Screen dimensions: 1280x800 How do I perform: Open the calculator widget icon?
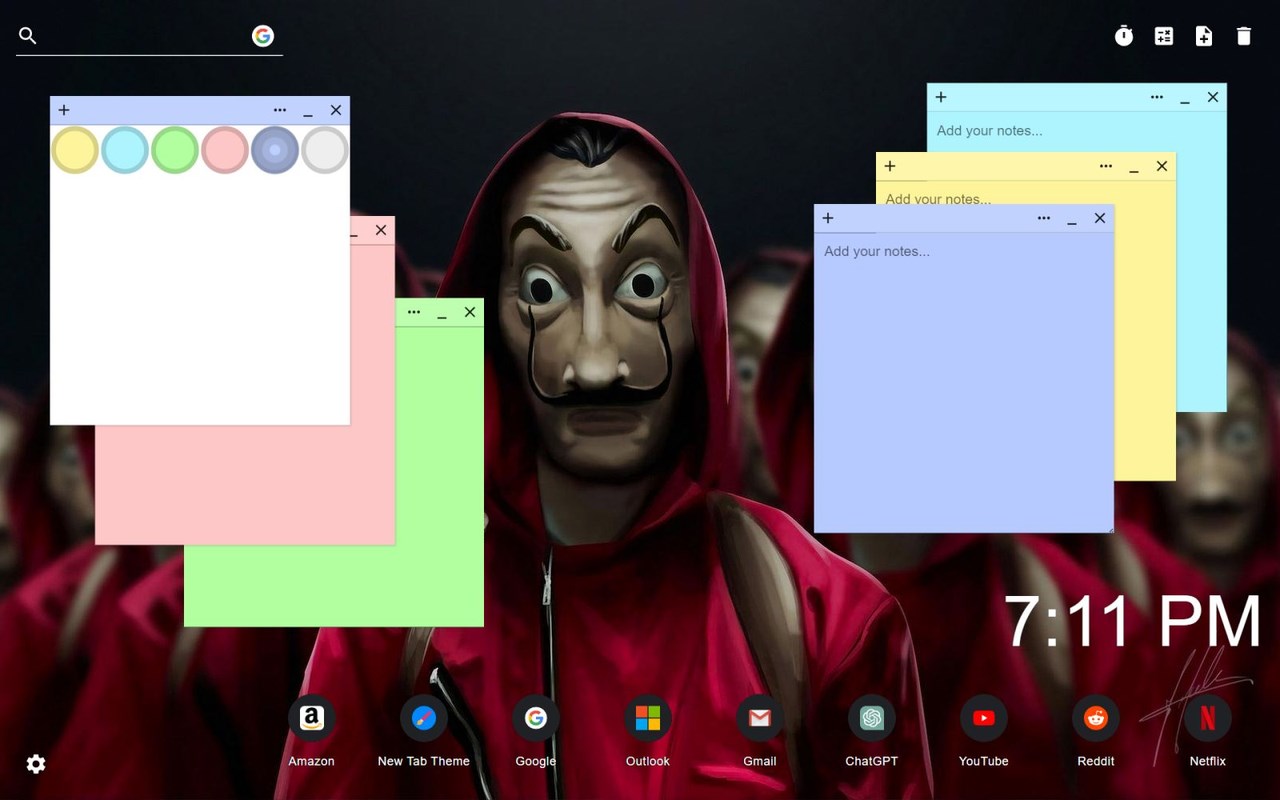click(1164, 36)
